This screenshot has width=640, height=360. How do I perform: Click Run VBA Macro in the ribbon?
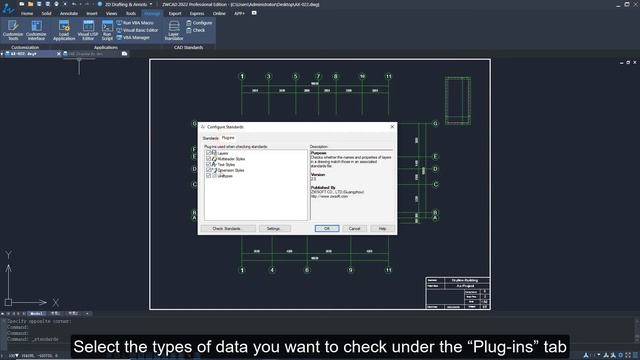[x=135, y=23]
